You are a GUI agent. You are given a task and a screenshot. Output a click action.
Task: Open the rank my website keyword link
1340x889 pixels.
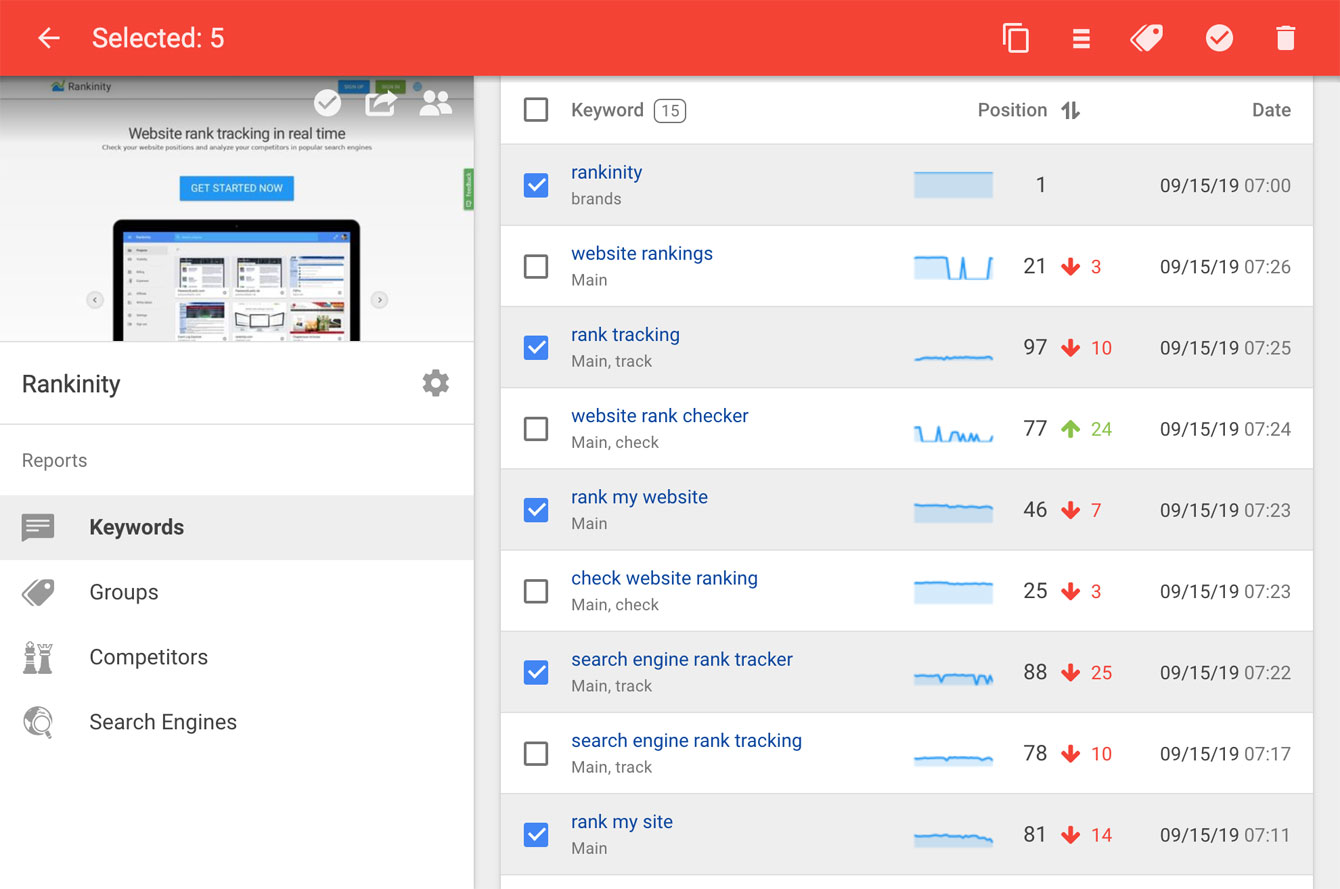639,497
